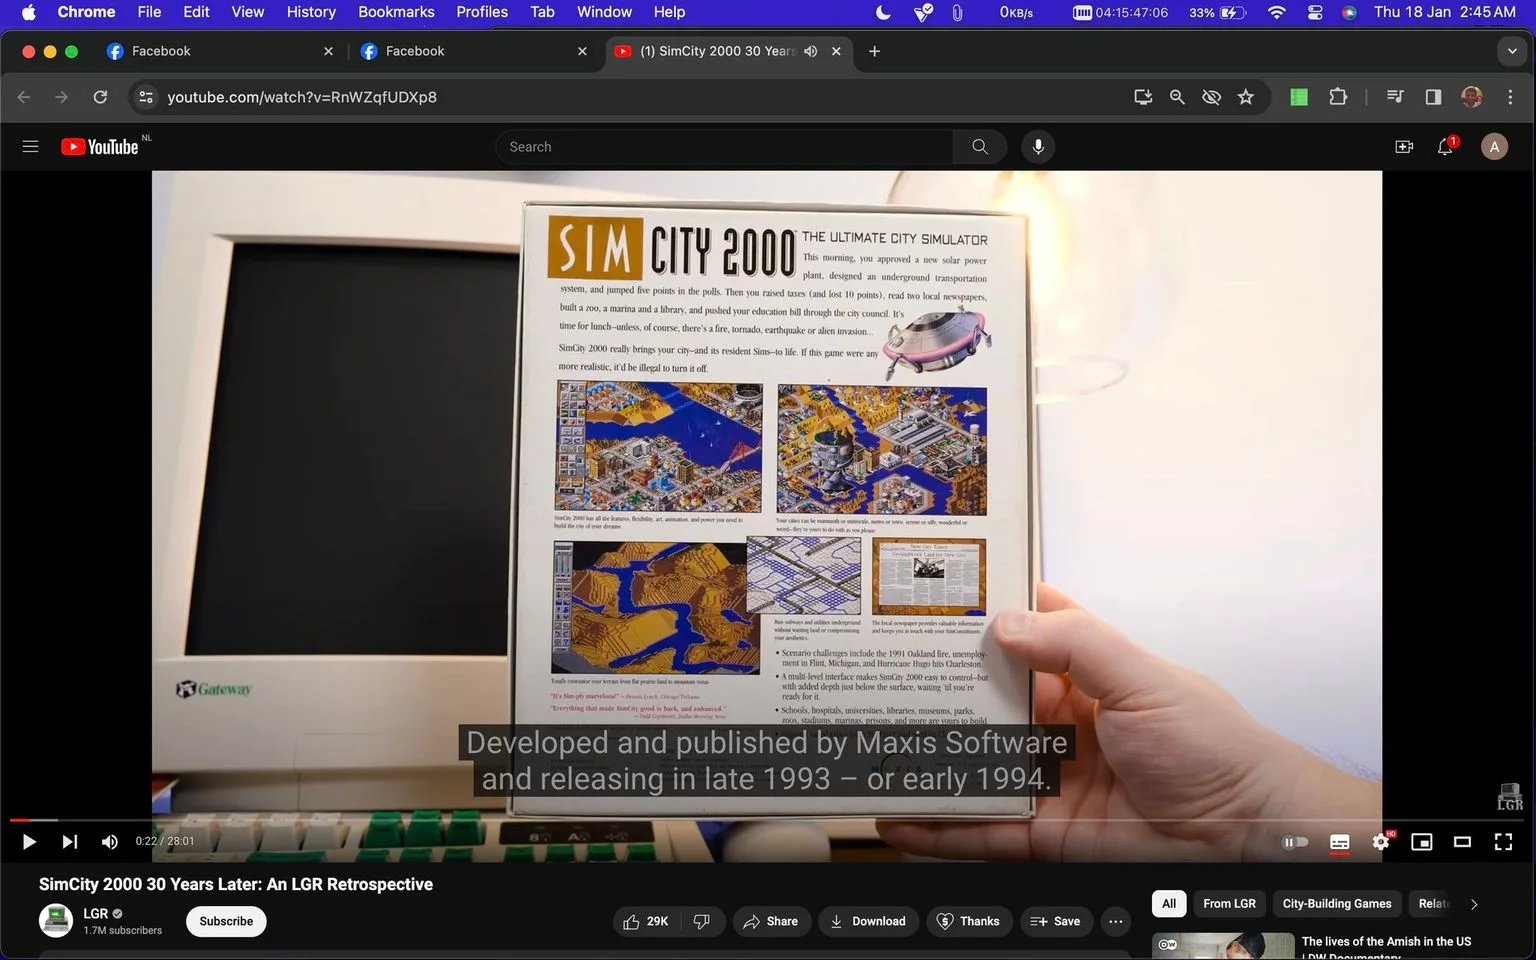This screenshot has width=1536, height=960.
Task: Search by voice using microphone icon
Action: [x=1038, y=147]
